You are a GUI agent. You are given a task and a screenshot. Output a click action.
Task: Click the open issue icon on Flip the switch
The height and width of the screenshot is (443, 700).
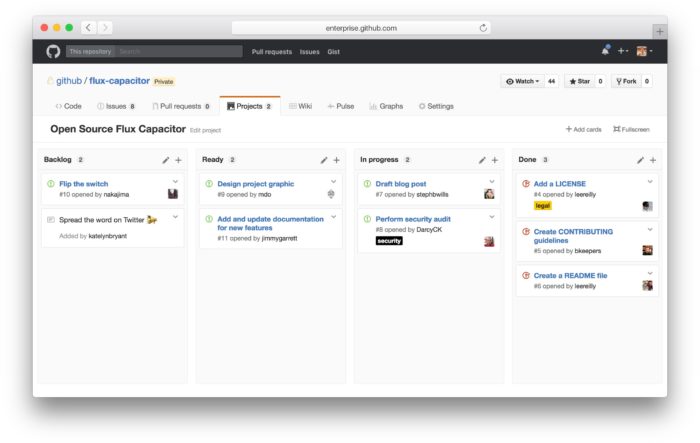tap(51, 184)
